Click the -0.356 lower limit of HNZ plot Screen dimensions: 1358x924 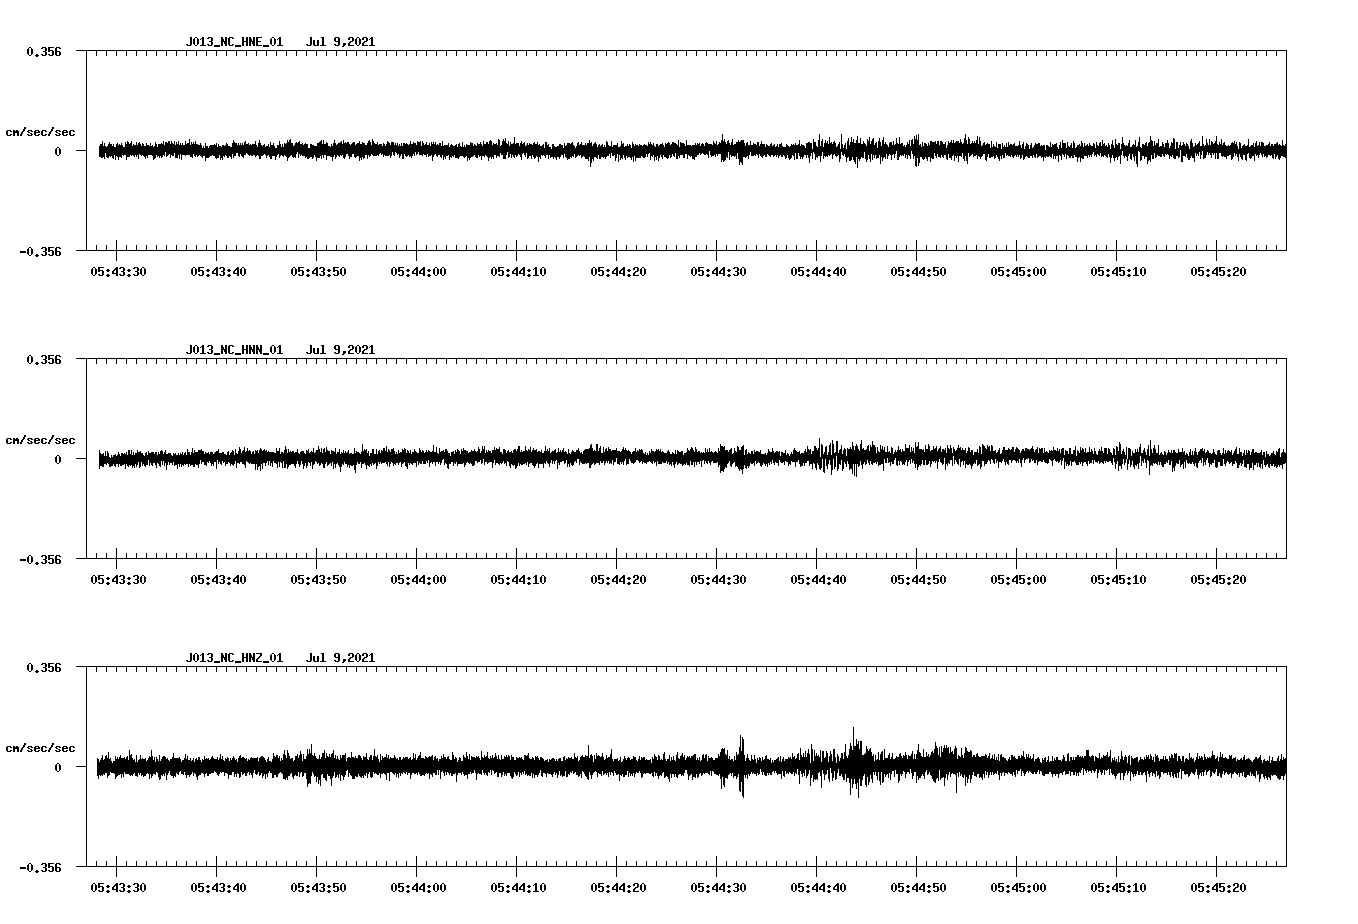[40, 867]
